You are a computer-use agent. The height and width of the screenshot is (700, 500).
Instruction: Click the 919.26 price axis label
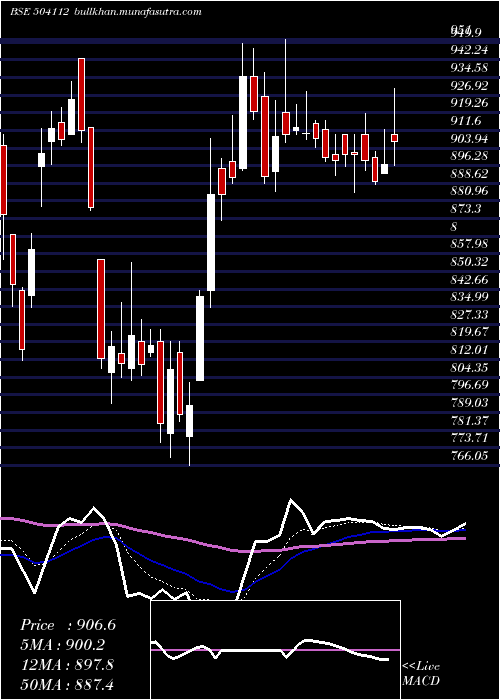point(469,103)
